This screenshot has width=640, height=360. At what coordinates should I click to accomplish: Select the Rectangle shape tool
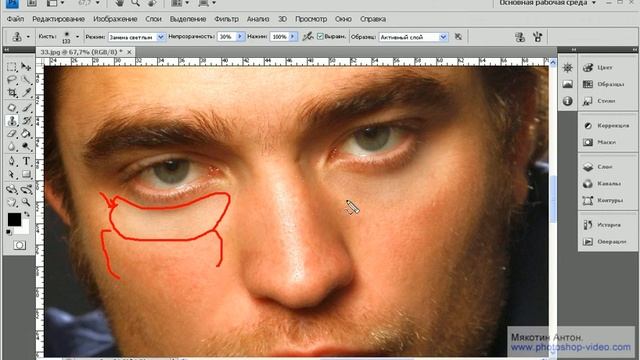[x=27, y=175]
